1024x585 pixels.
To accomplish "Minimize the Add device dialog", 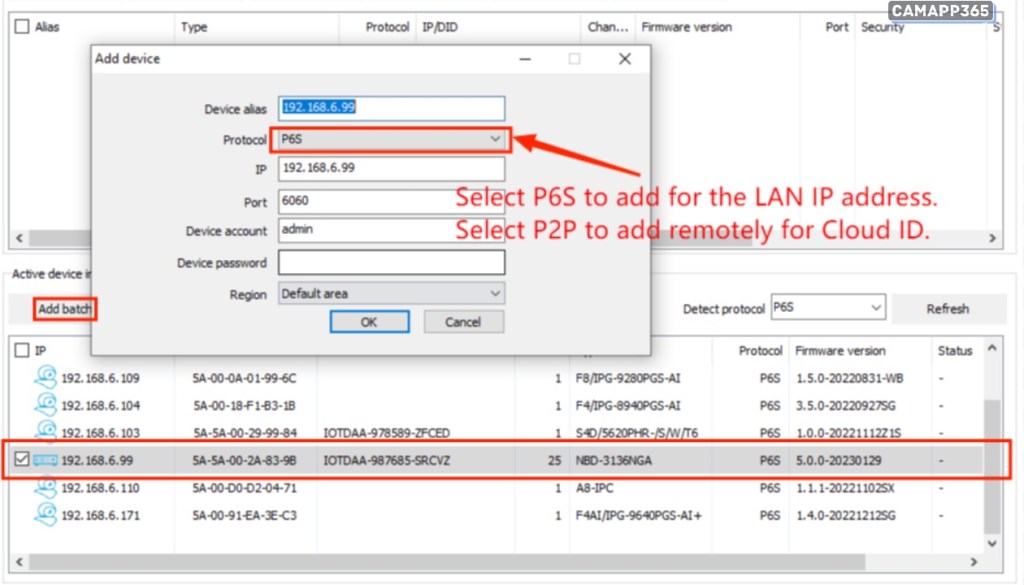I will tap(524, 59).
